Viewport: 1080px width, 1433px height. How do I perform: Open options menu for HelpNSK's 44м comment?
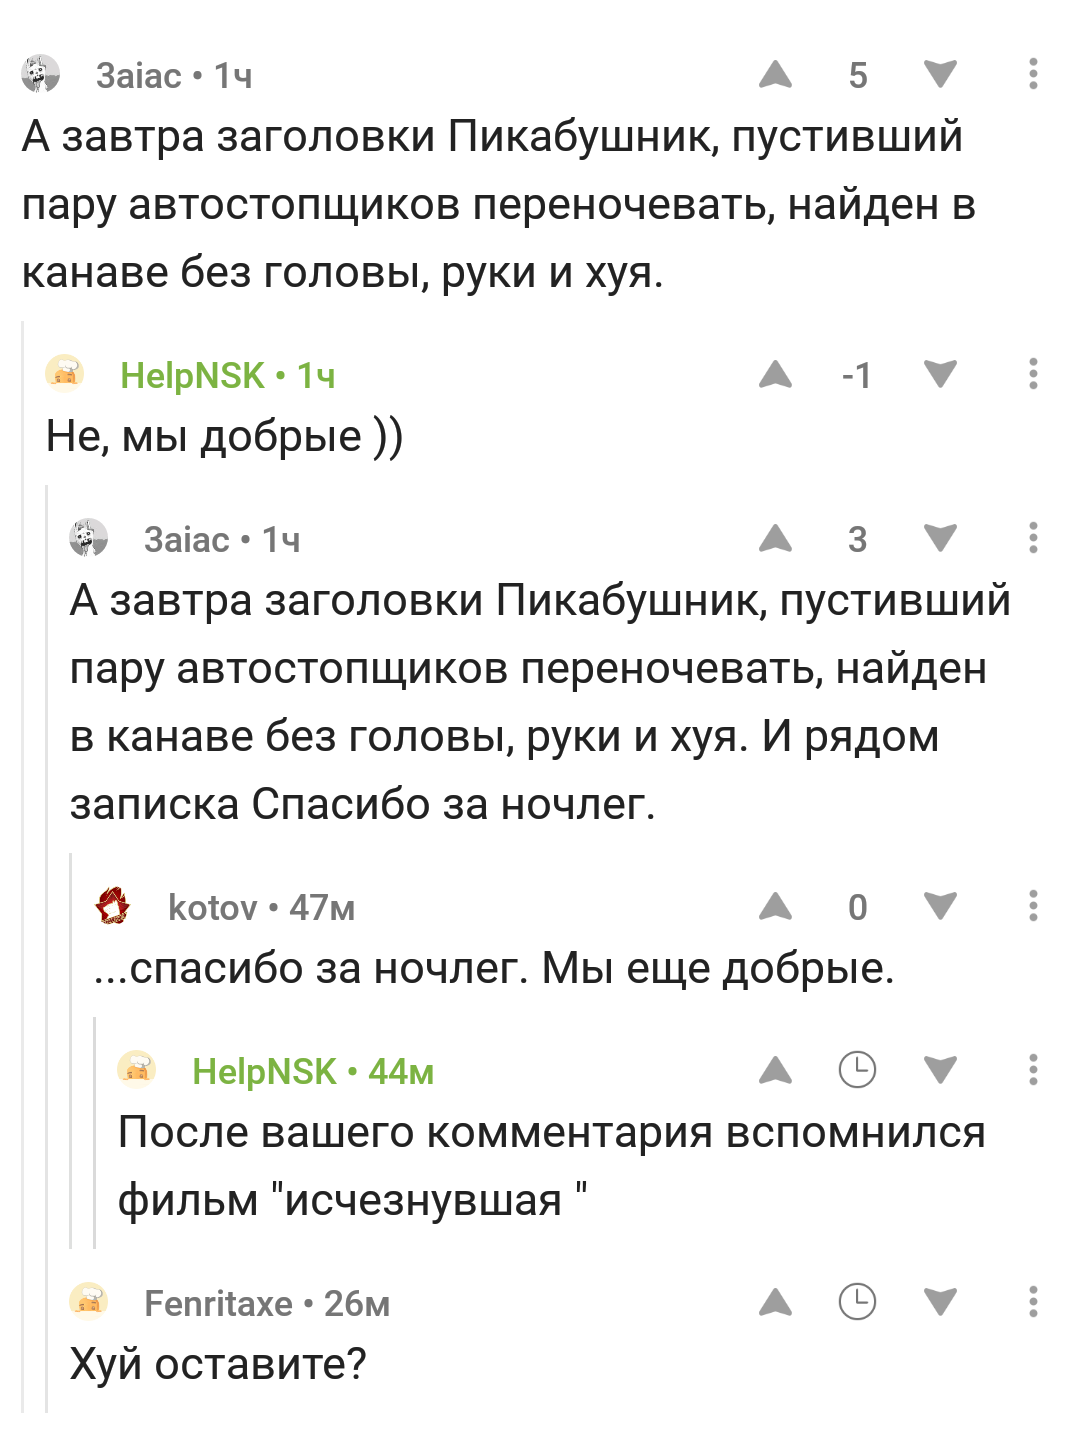click(1033, 1071)
